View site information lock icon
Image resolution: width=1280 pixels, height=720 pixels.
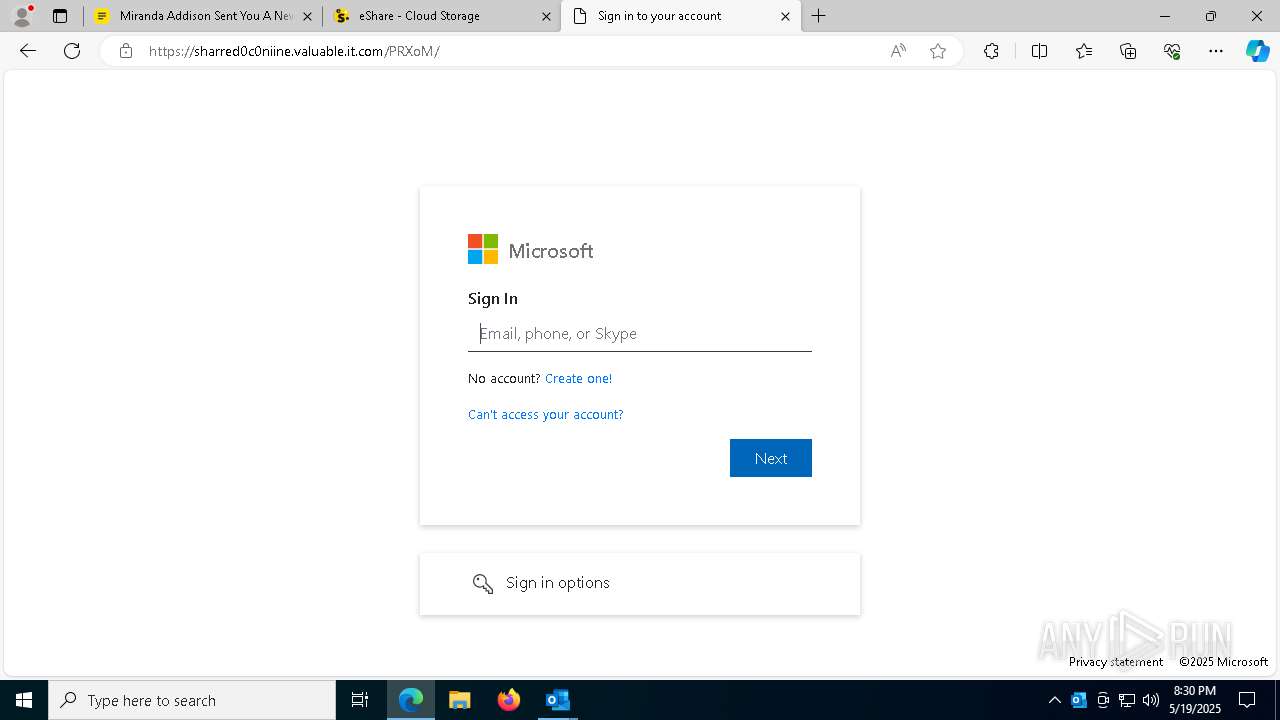click(x=126, y=51)
